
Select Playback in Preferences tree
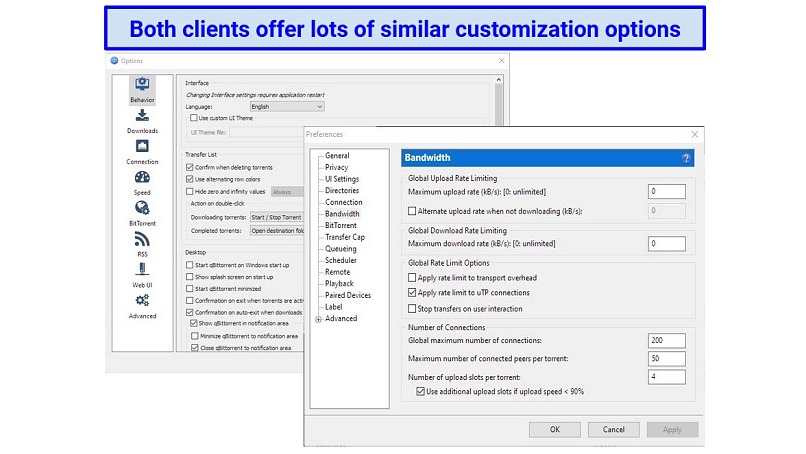coord(339,283)
